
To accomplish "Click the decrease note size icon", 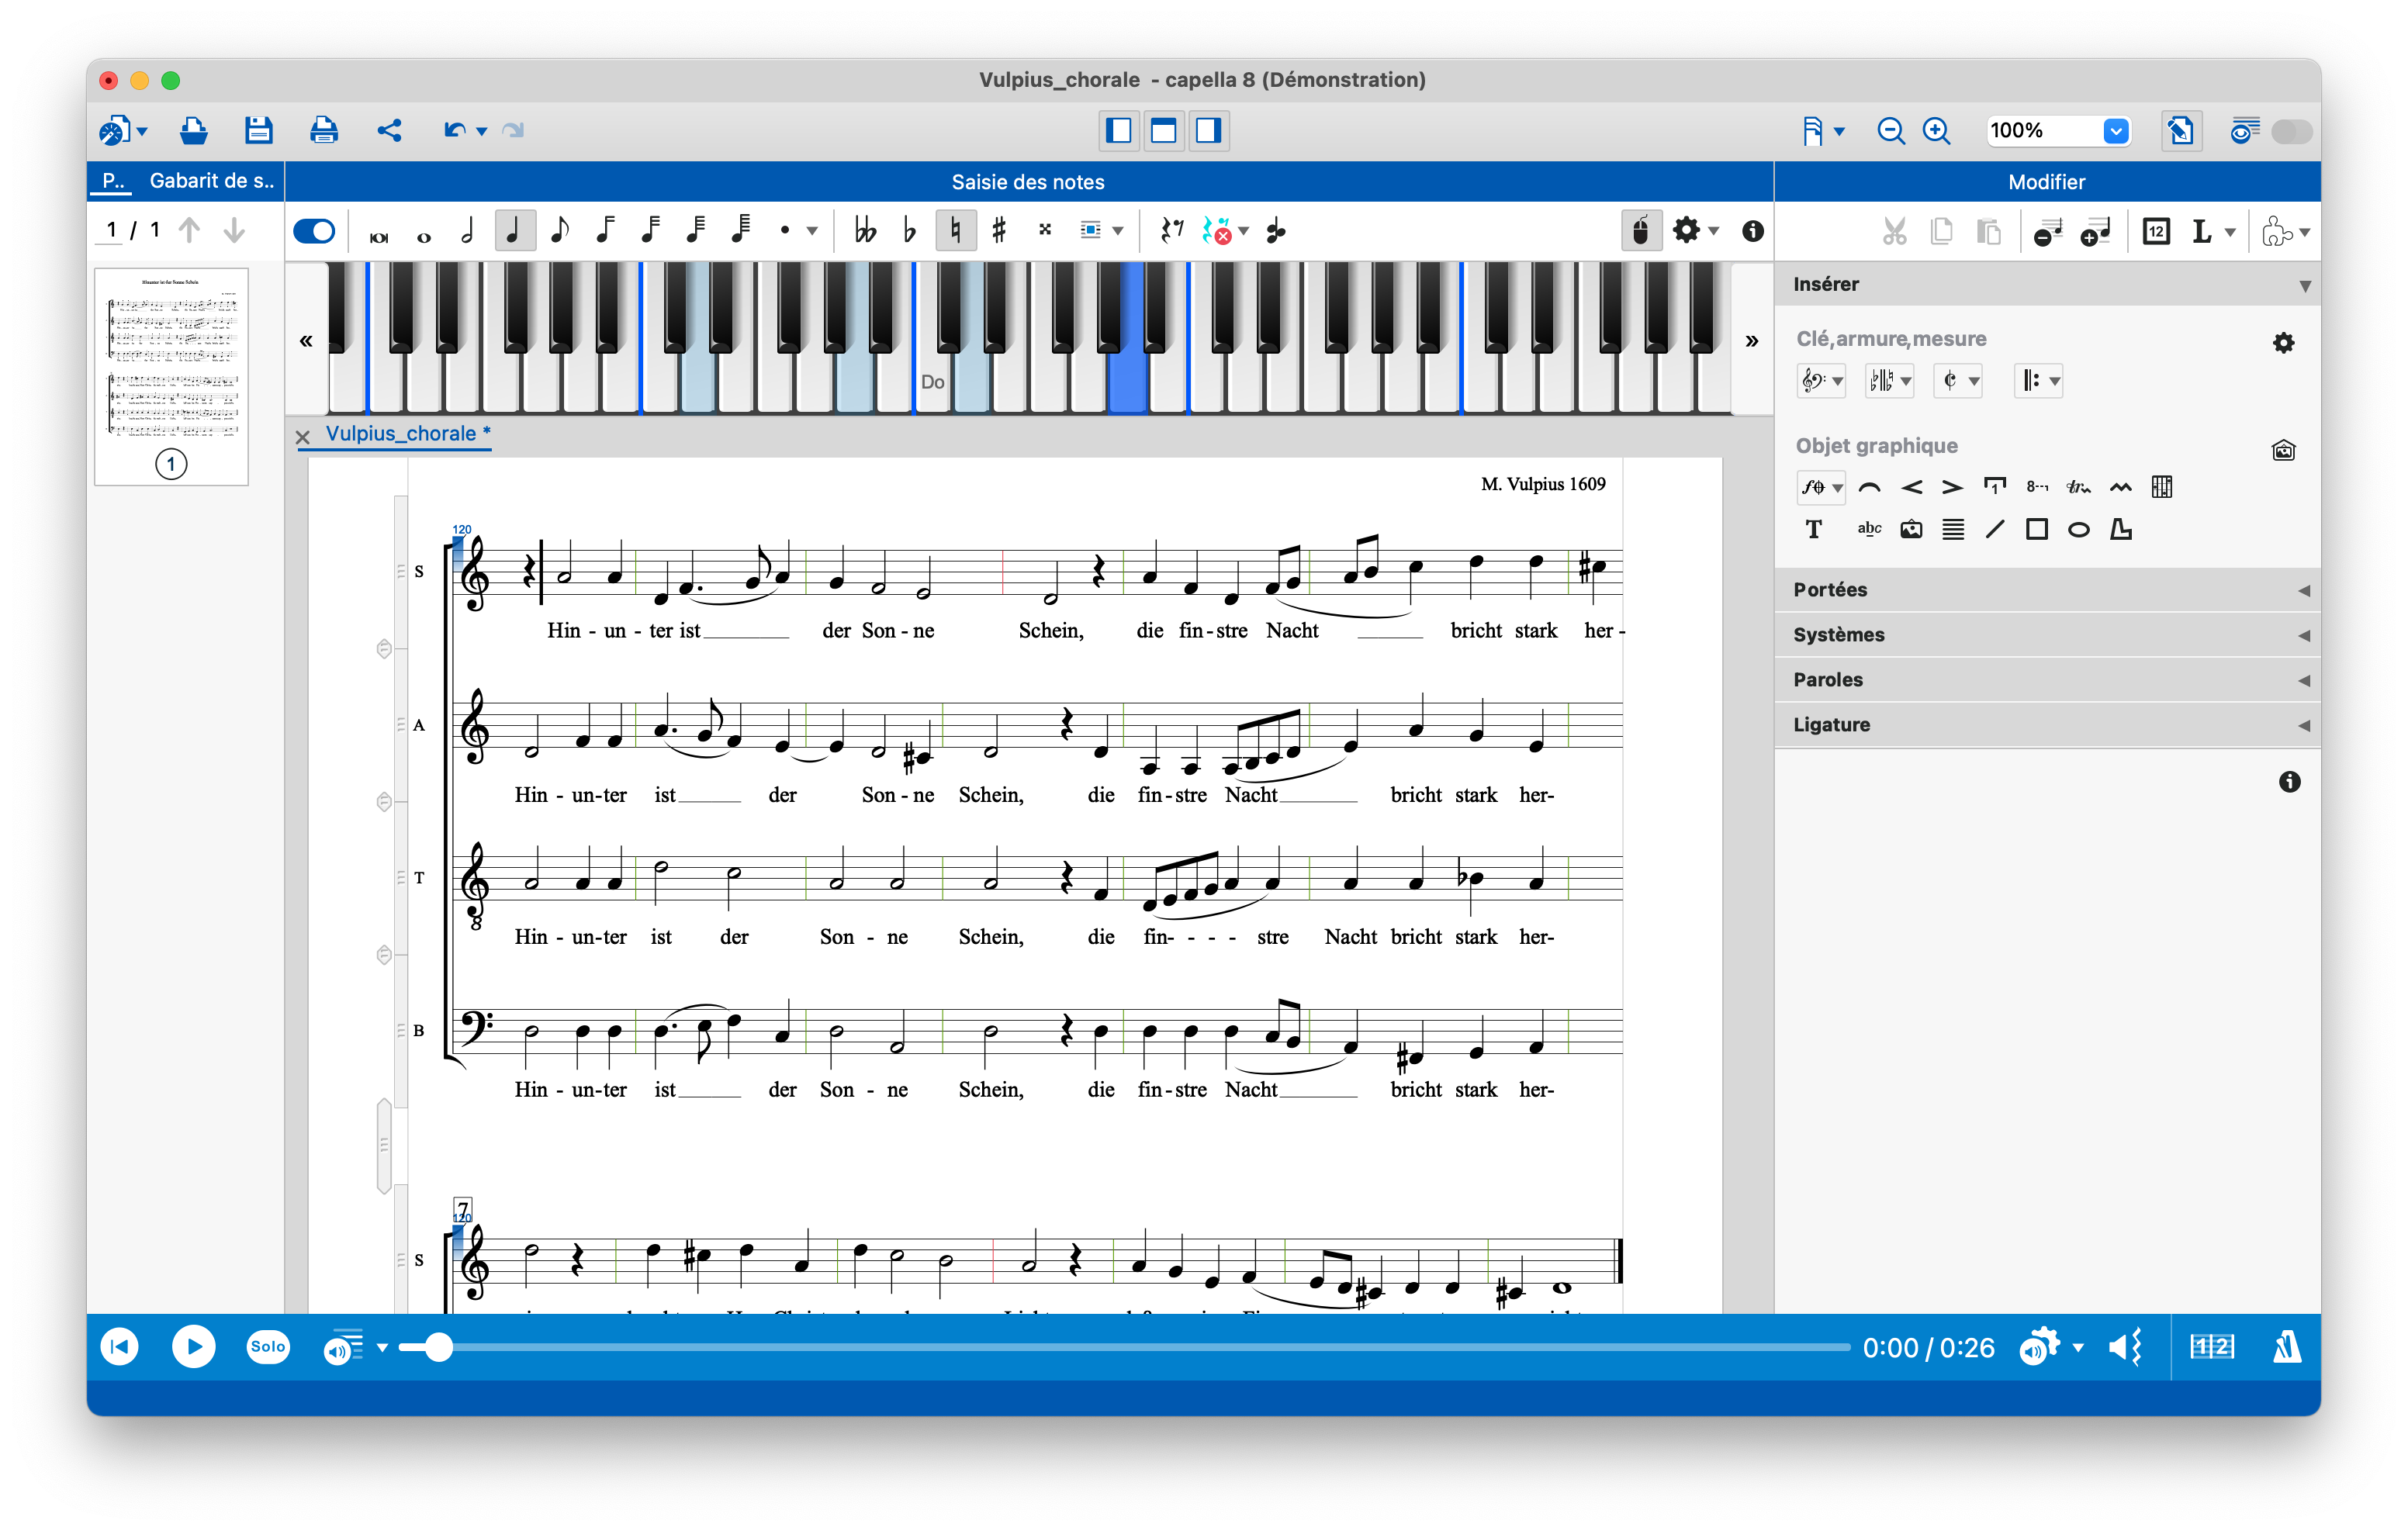I will [2048, 233].
